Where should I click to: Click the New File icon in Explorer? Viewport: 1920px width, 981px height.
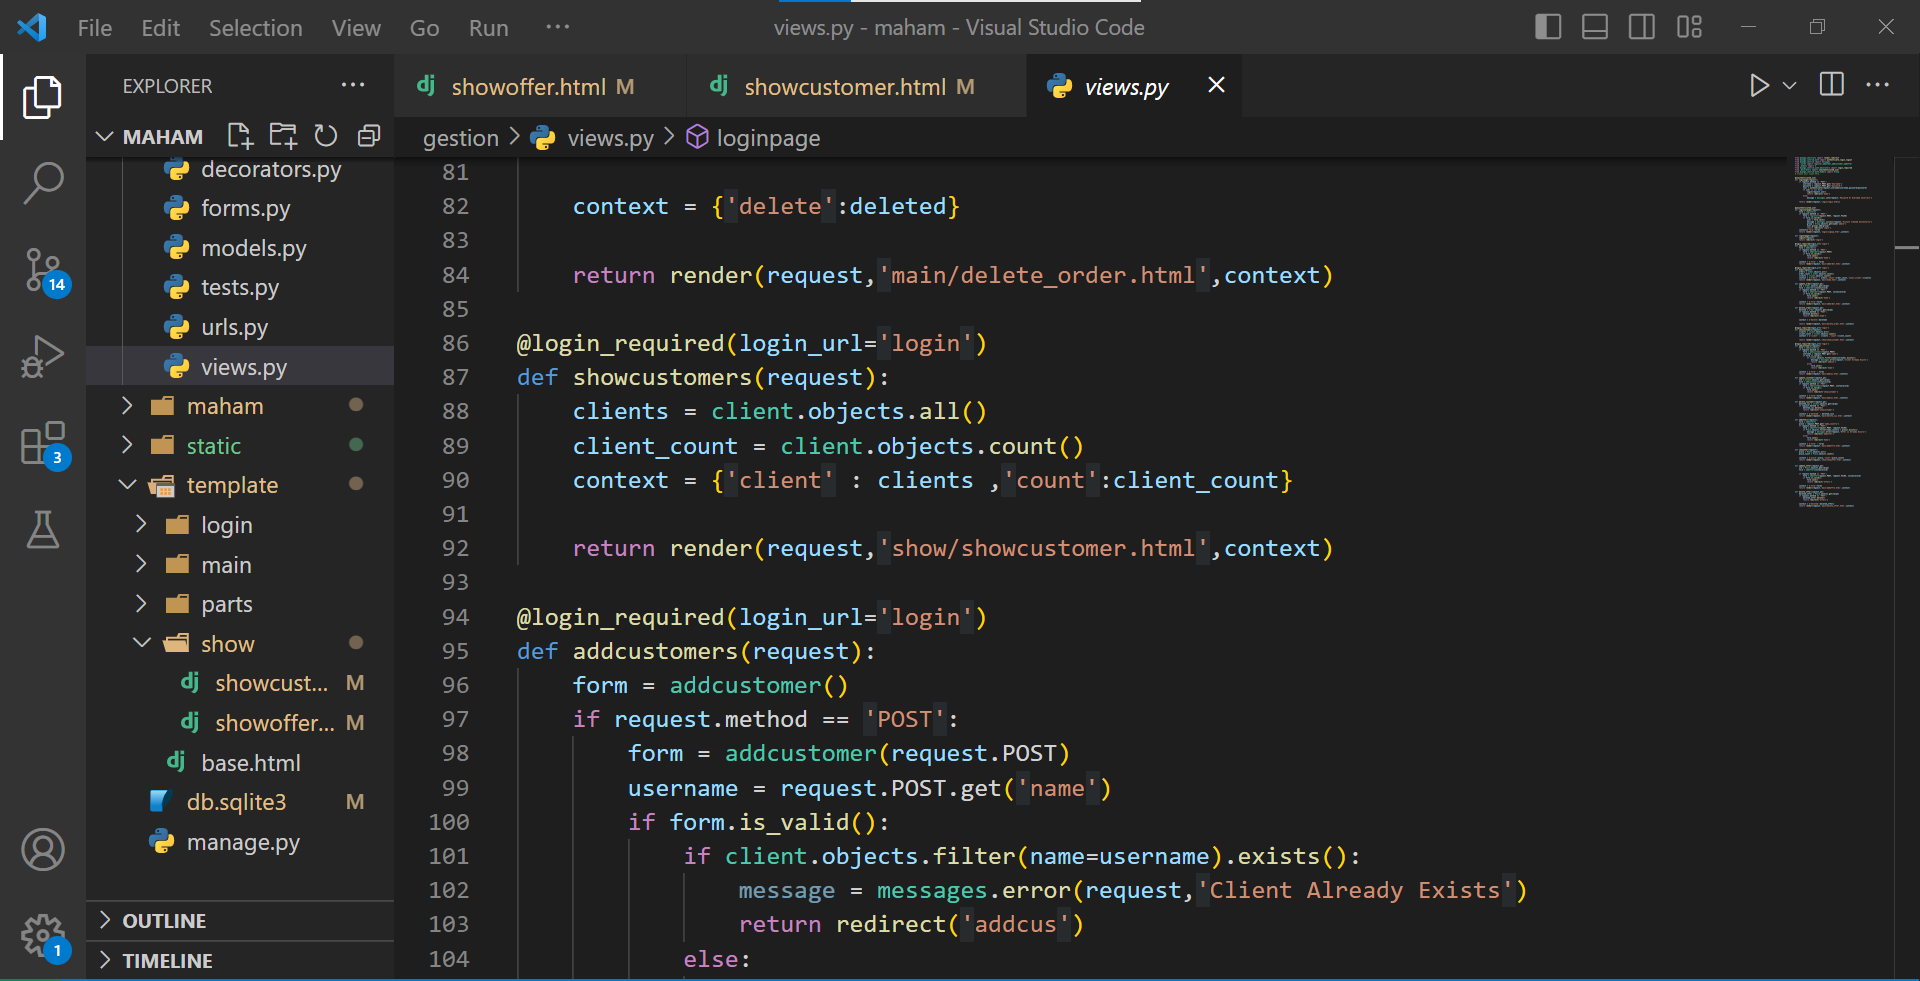point(240,136)
